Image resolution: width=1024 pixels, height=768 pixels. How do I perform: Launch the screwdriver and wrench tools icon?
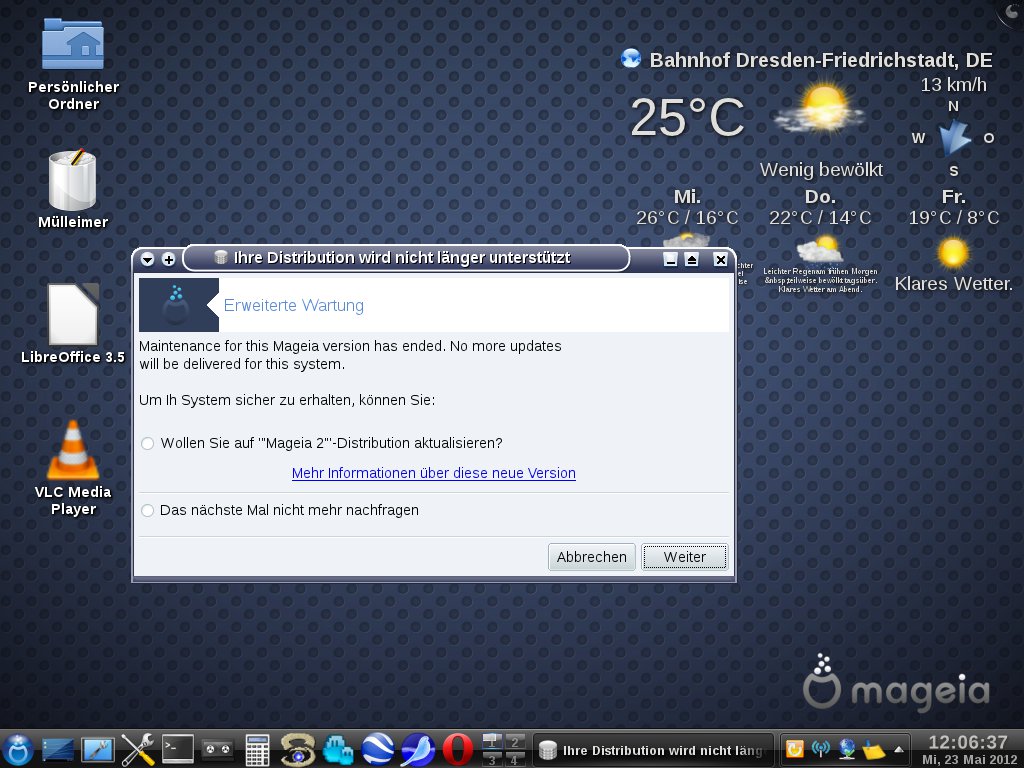(x=138, y=749)
